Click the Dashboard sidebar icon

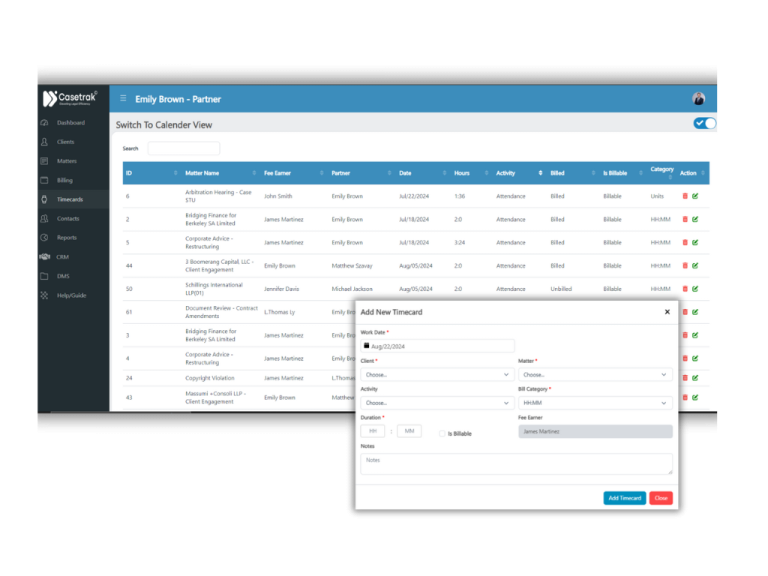44,123
